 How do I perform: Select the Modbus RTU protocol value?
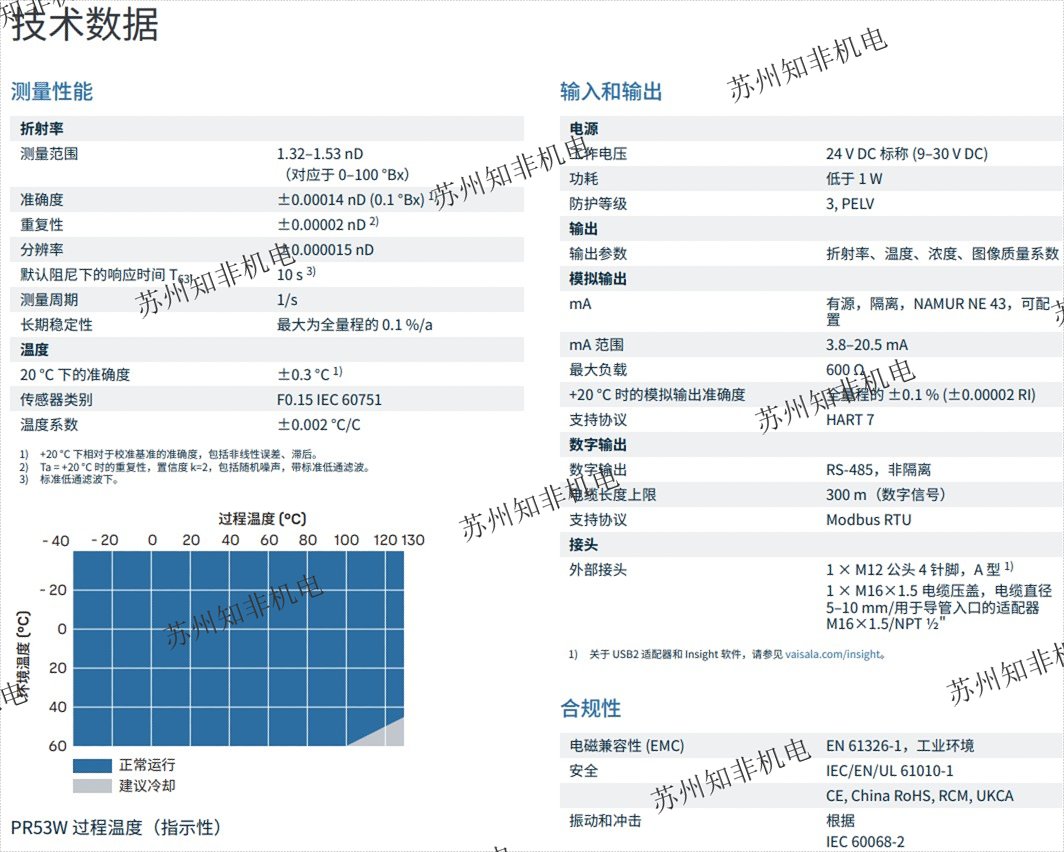pos(868,520)
